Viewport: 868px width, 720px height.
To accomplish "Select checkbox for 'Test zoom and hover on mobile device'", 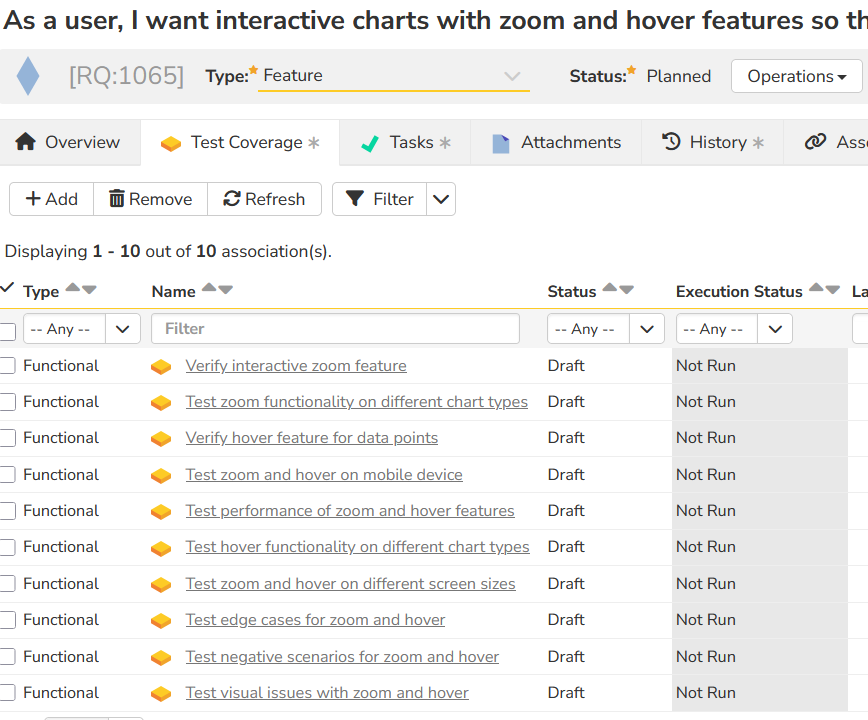I will click(8, 475).
